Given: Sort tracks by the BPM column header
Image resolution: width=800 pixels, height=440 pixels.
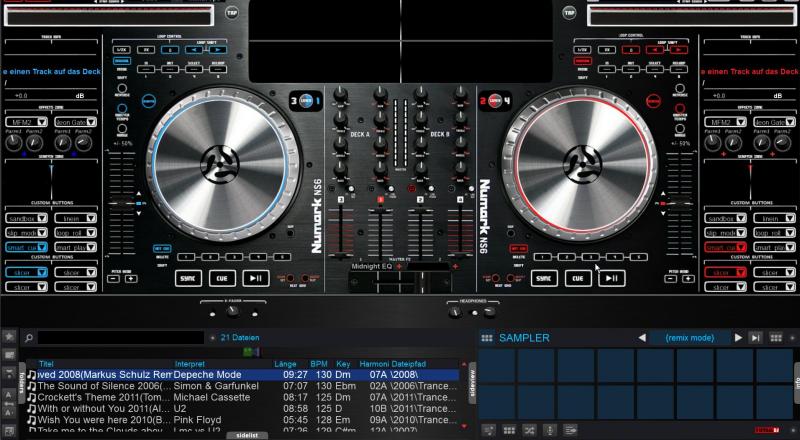Looking at the screenshot, I should tap(319, 363).
